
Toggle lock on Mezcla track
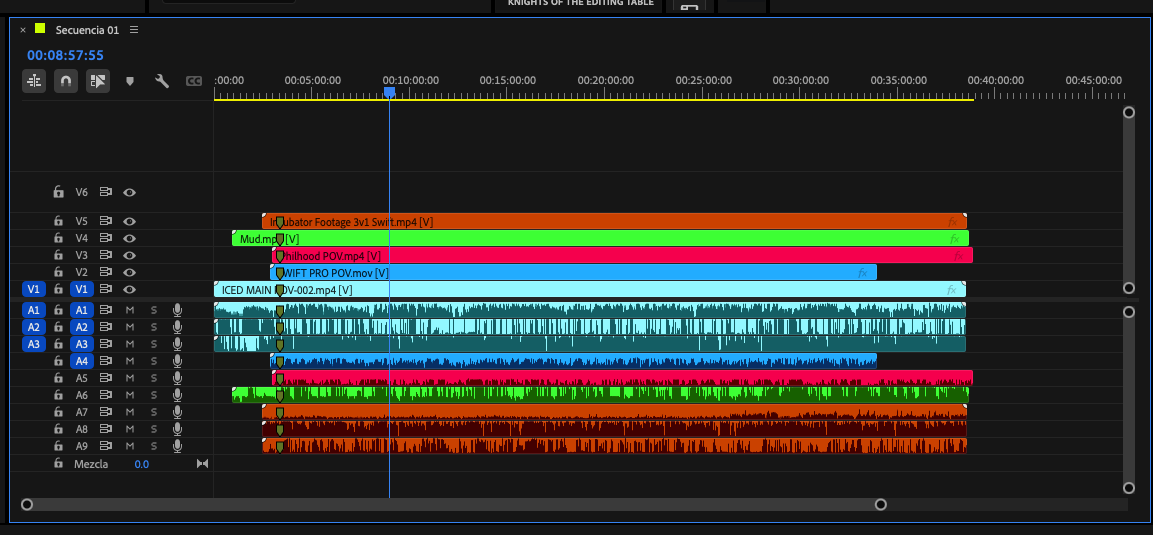pyautogui.click(x=58, y=464)
